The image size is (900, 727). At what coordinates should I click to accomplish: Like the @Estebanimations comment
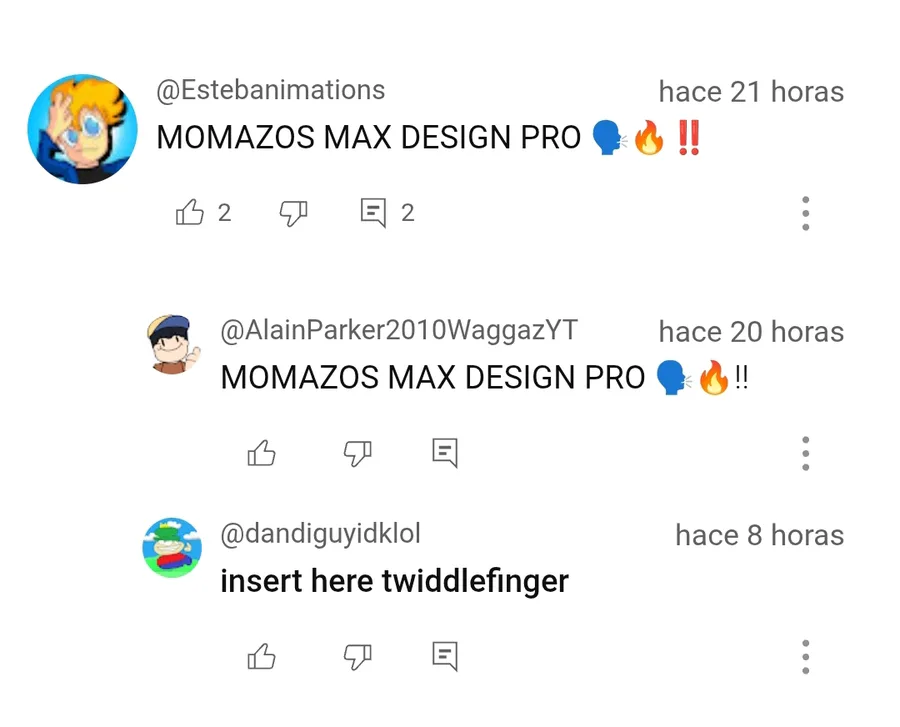click(189, 212)
